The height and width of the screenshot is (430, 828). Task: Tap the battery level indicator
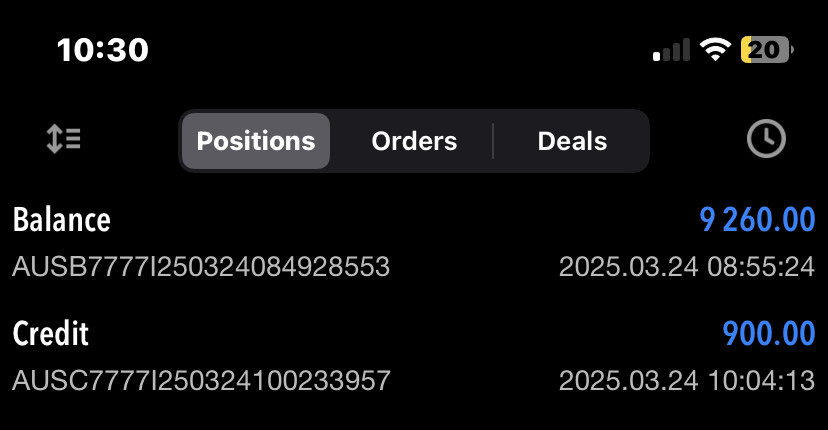pos(767,50)
